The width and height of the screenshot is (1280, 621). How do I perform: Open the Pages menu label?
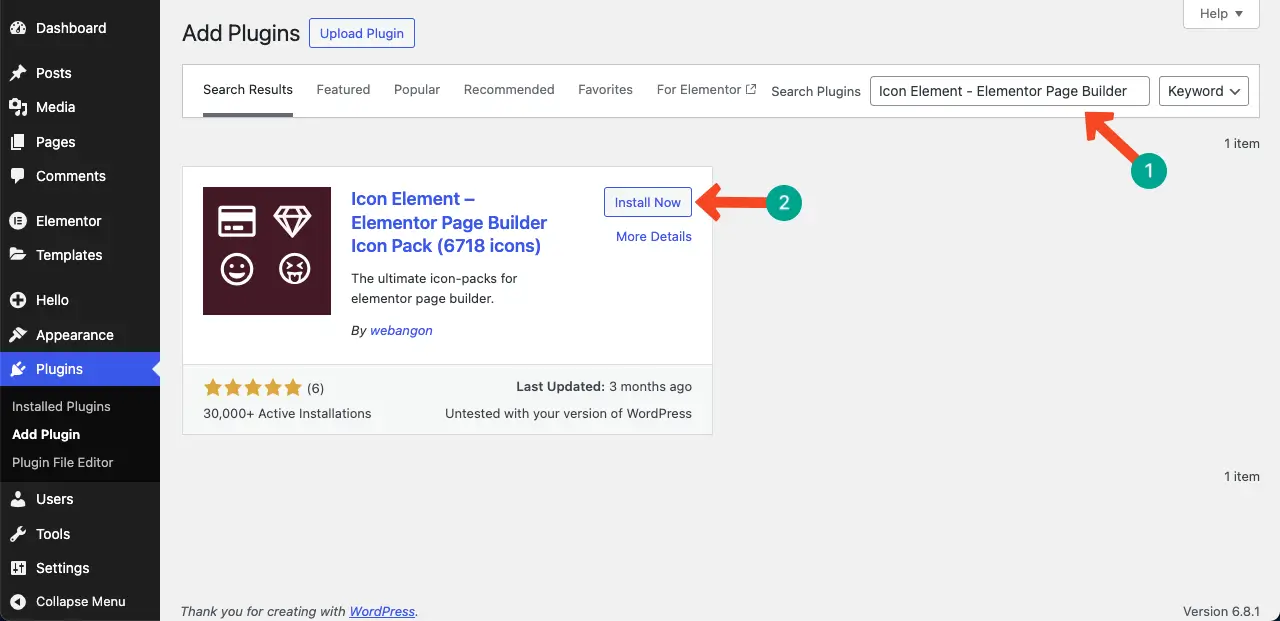tap(56, 142)
